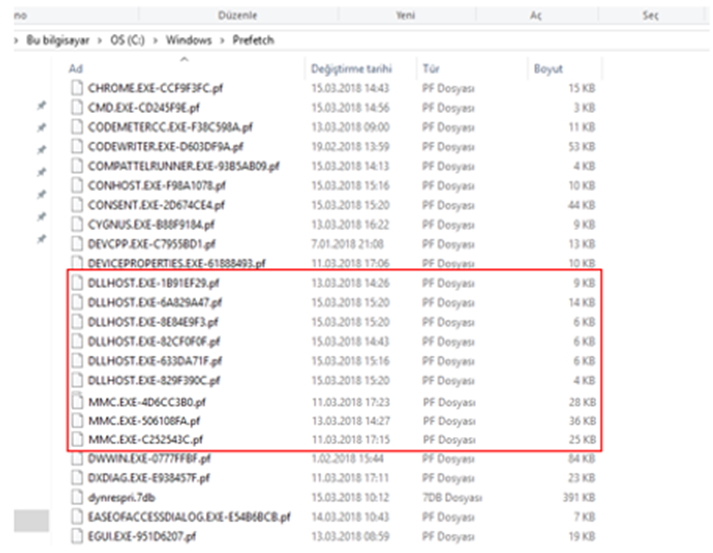Click file icon of MMC.EXE-506108FA.pf
Viewport: 713px width, 553px height.
[x=78, y=421]
